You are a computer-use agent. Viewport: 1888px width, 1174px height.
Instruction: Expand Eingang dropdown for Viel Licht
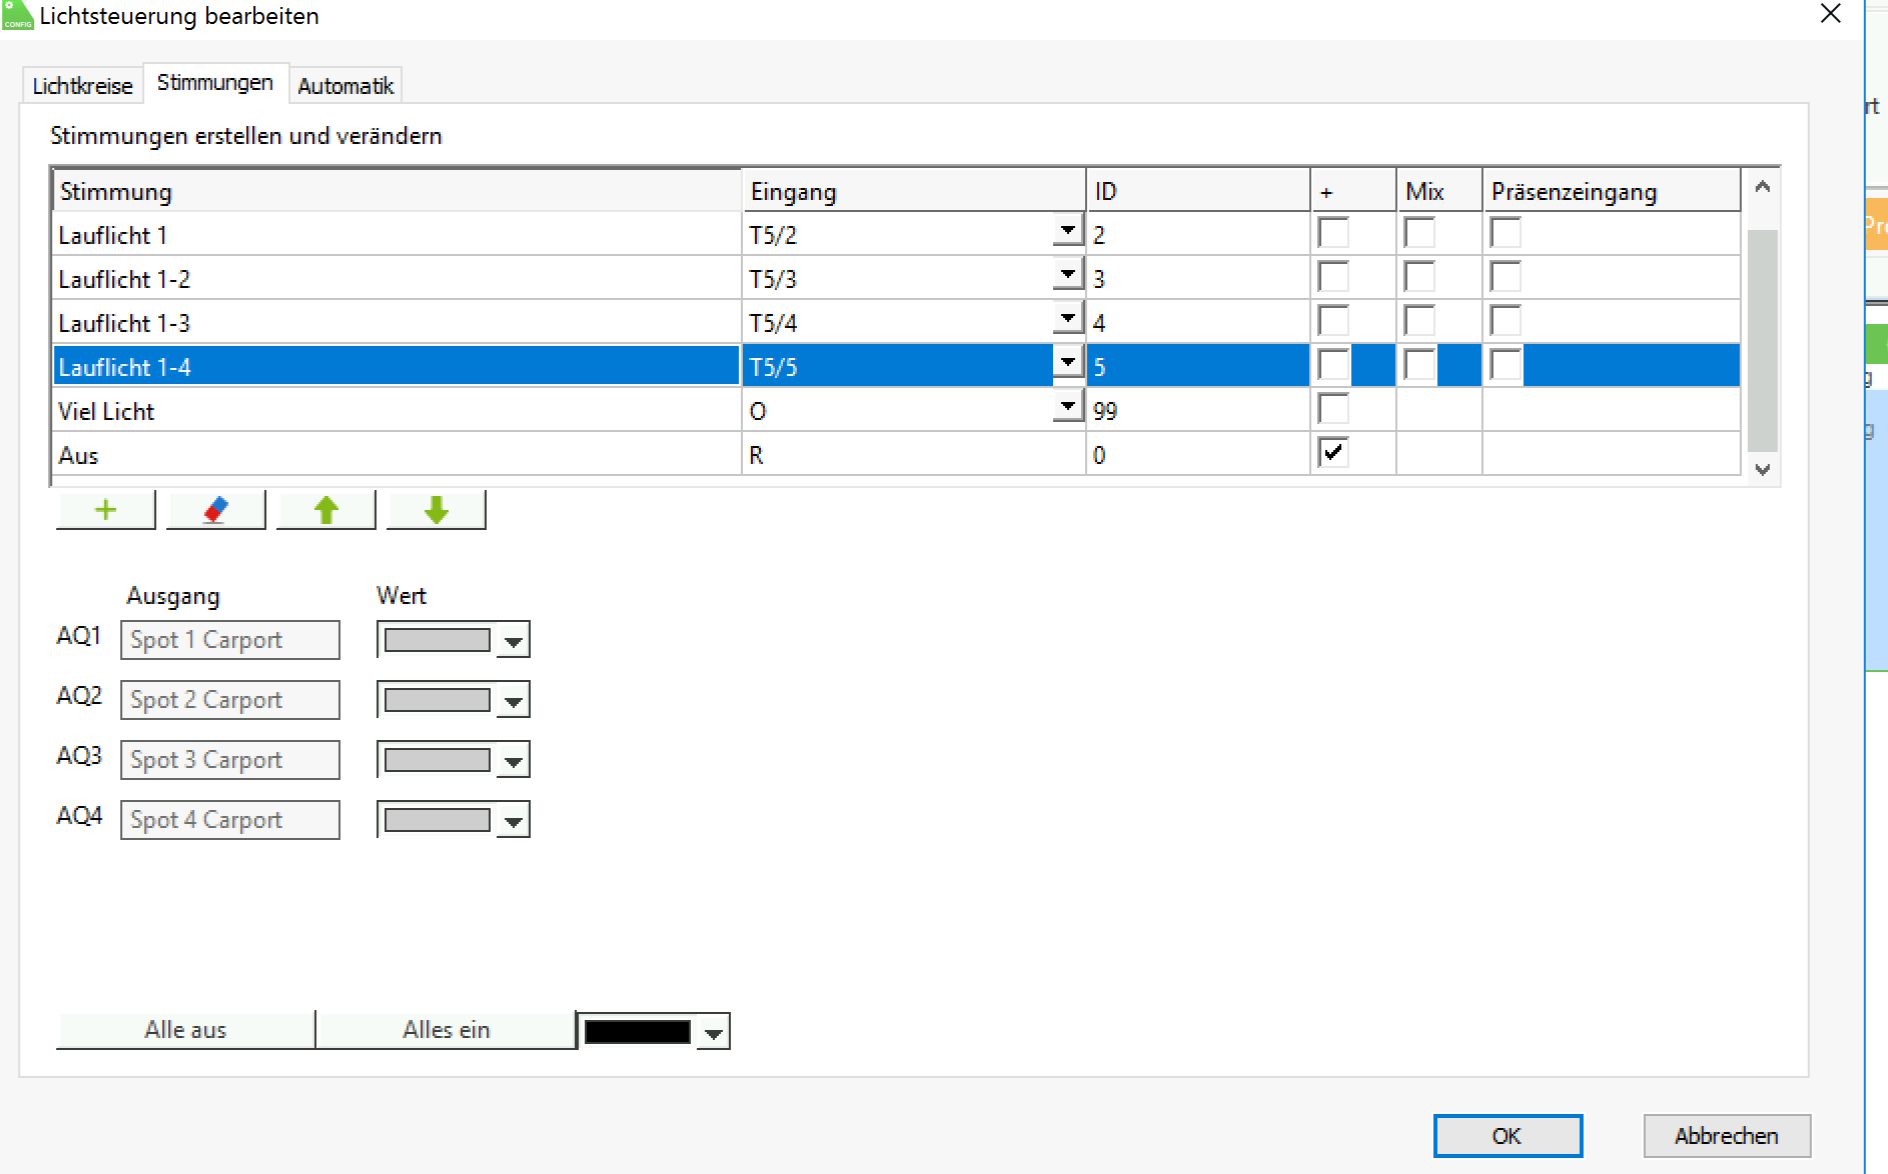pos(1068,408)
